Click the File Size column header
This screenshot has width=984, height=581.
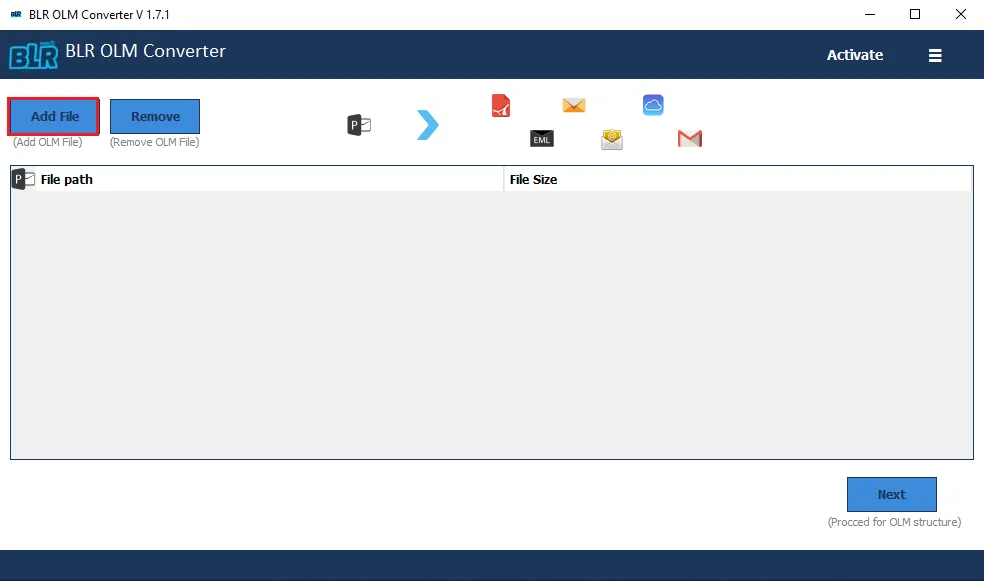533,179
